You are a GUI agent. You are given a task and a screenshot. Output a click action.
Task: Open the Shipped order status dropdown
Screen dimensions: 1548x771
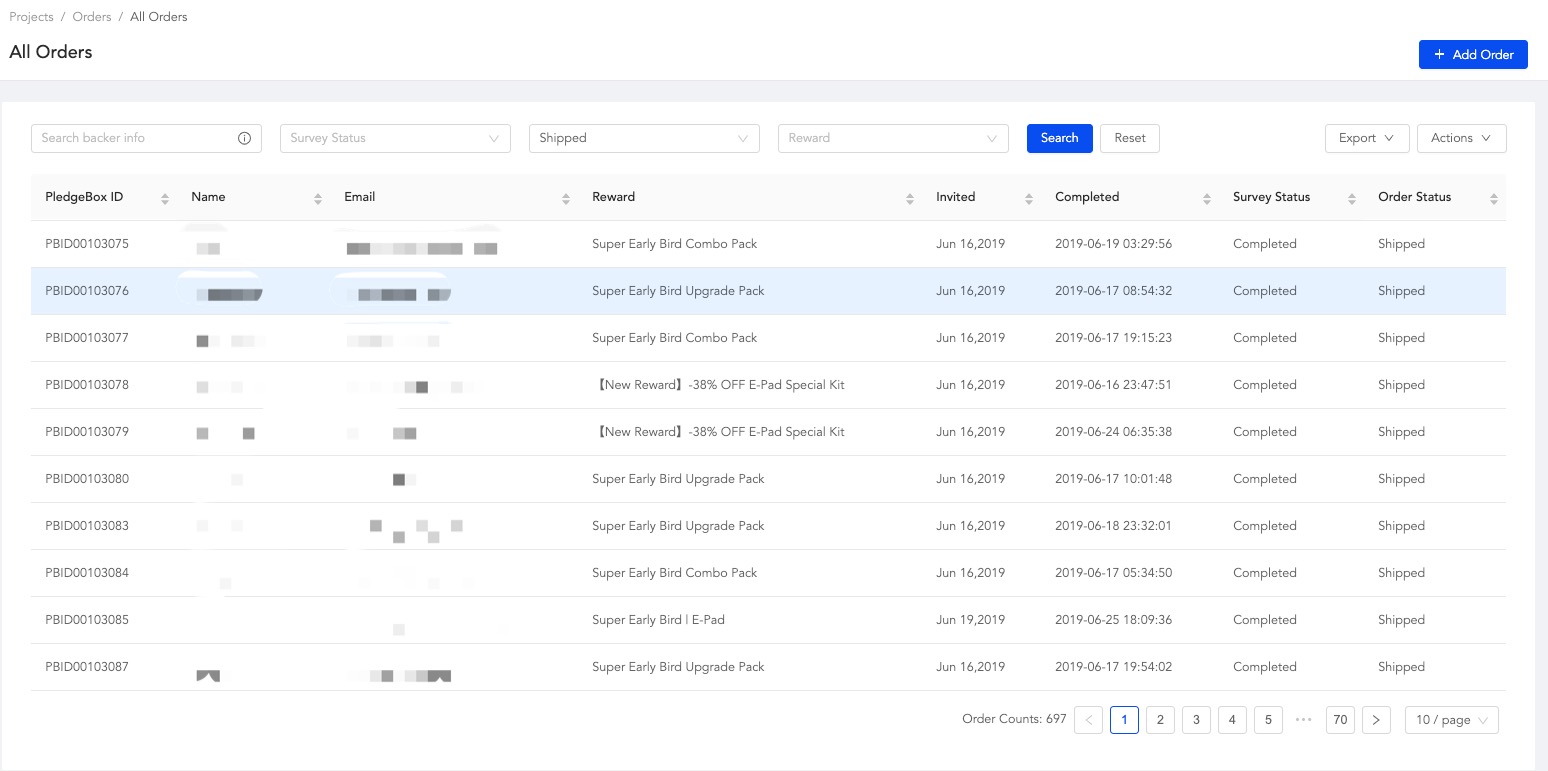point(643,139)
